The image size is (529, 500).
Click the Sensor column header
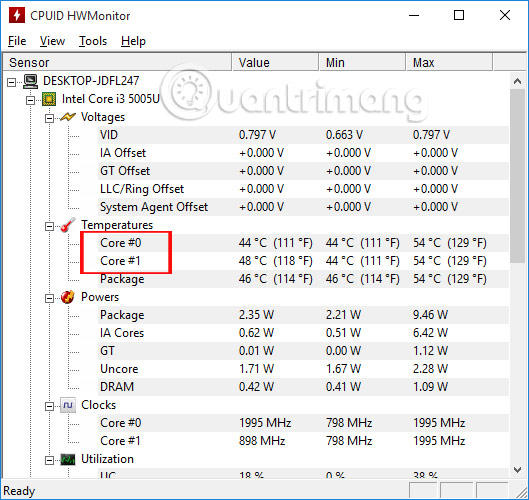click(x=117, y=62)
